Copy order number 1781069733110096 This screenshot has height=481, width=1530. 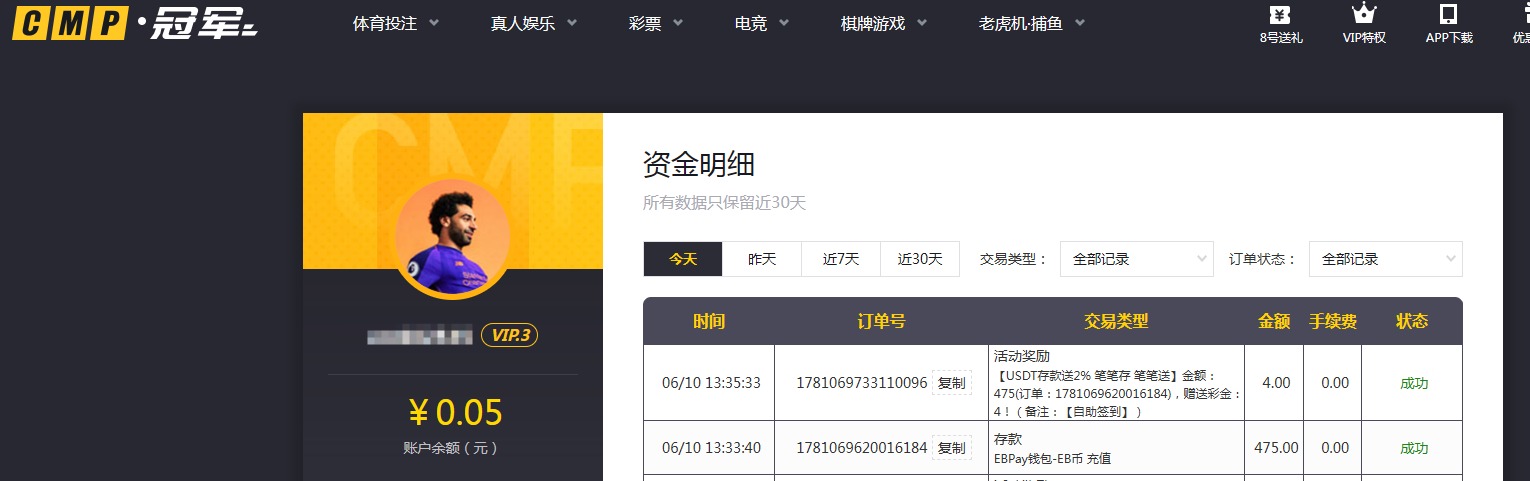click(x=951, y=383)
